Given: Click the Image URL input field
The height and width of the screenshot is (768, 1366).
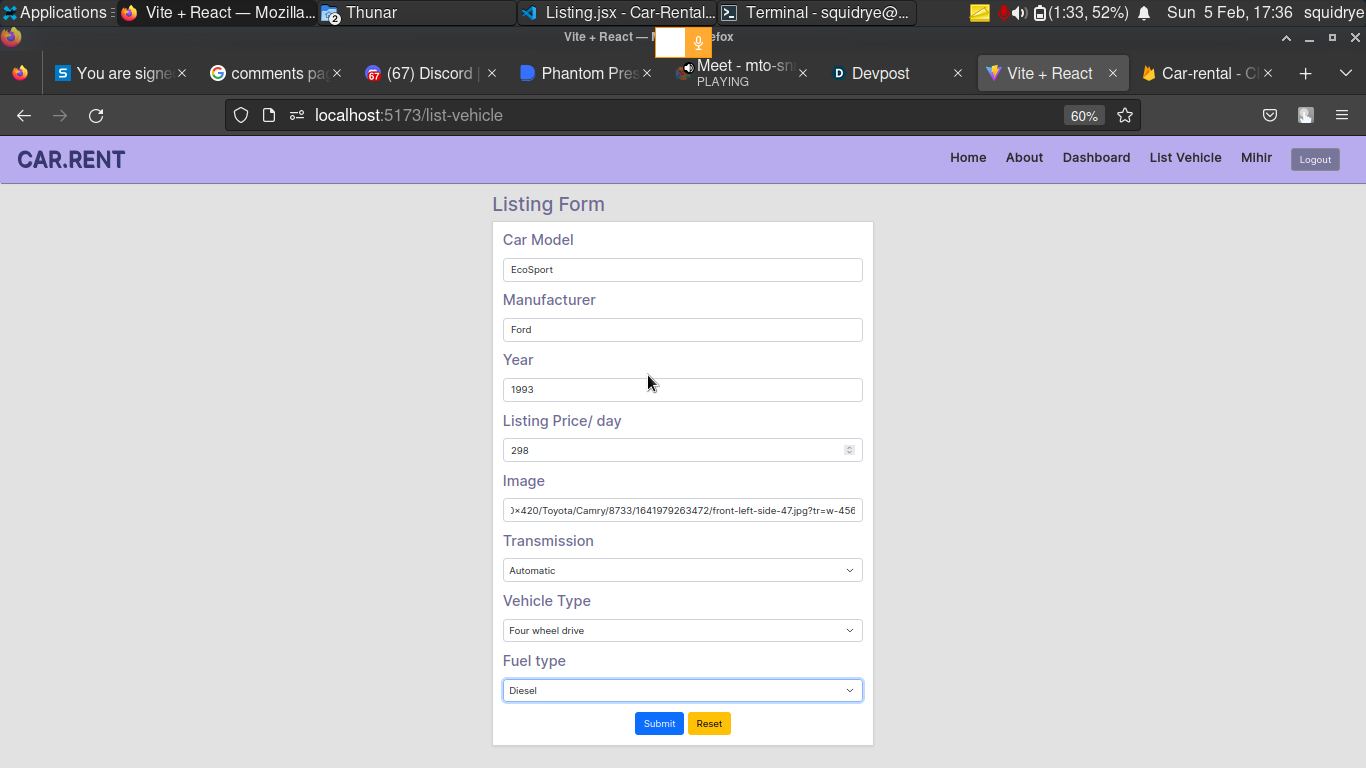Looking at the screenshot, I should 682,510.
